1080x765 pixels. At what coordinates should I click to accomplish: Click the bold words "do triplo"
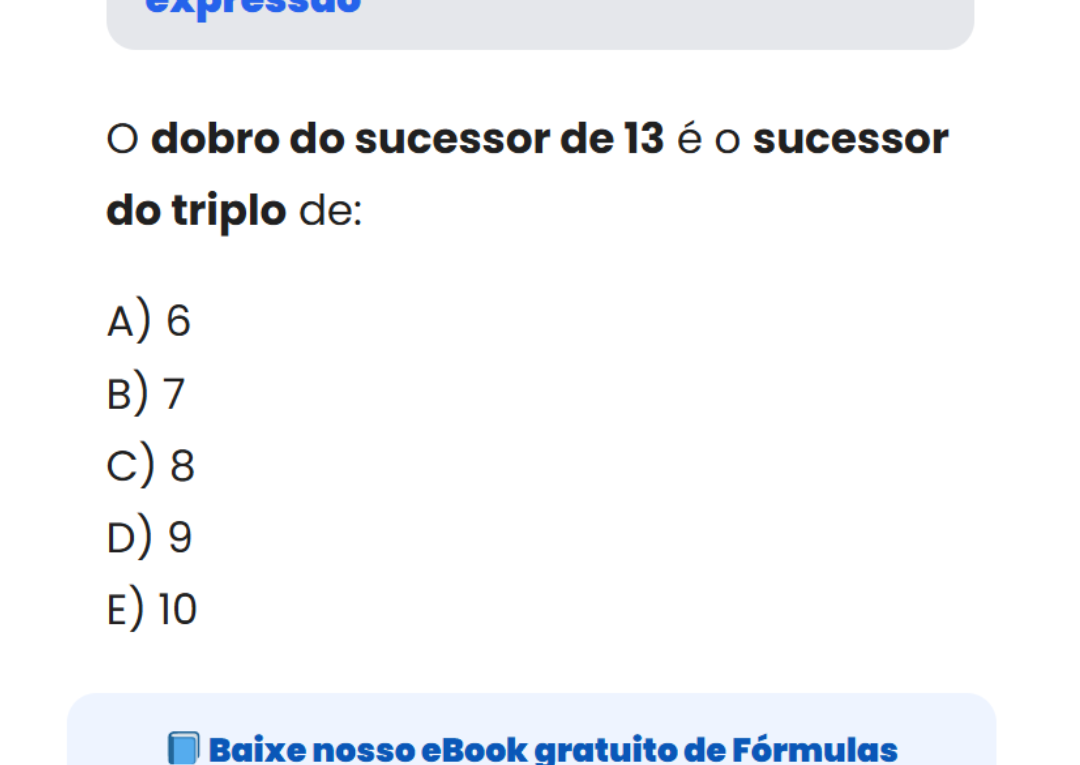[196, 211]
